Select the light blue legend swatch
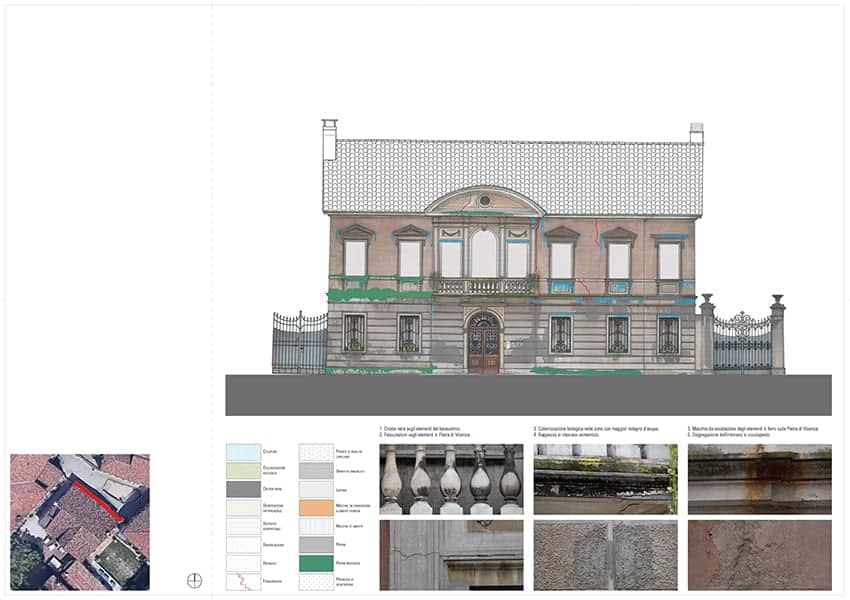This screenshot has width=850, height=600. coord(243,452)
